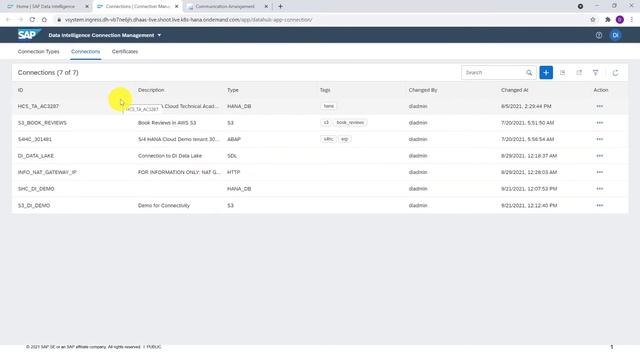Screen dimensions: 640x360
Task: Open actions menu for SHC_DI_DEMO
Action: (600, 189)
